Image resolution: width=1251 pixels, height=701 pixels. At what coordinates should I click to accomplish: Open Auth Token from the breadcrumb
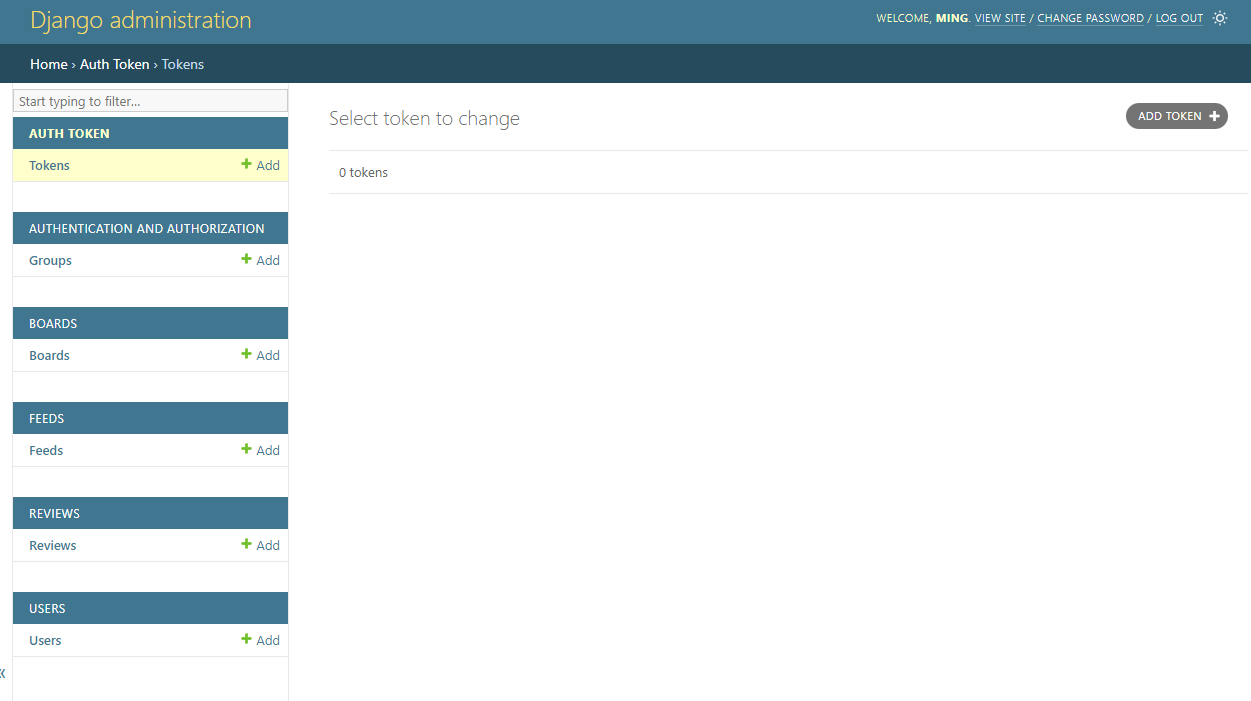coord(114,63)
